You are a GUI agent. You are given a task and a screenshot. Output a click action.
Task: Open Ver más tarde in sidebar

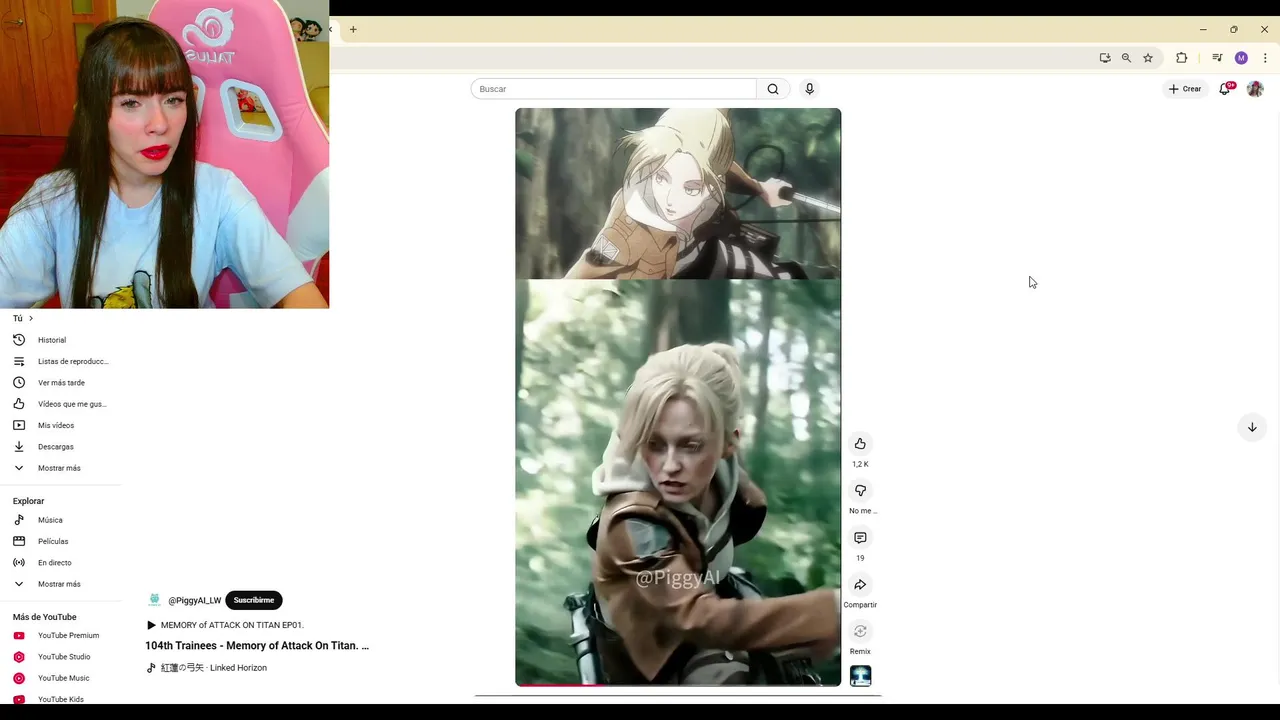(62, 383)
